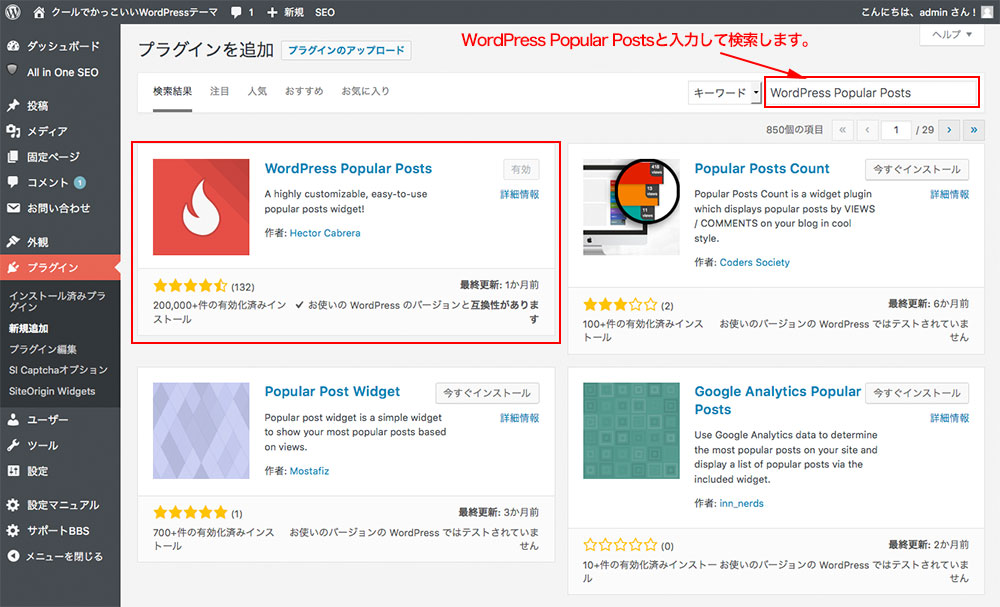Open 詳細情報 for Popular Posts Count
This screenshot has width=1000, height=607.
tap(950, 194)
